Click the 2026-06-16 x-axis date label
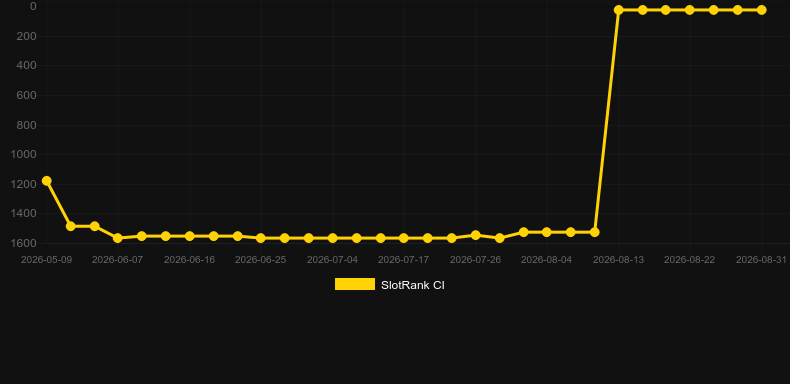 (x=189, y=260)
